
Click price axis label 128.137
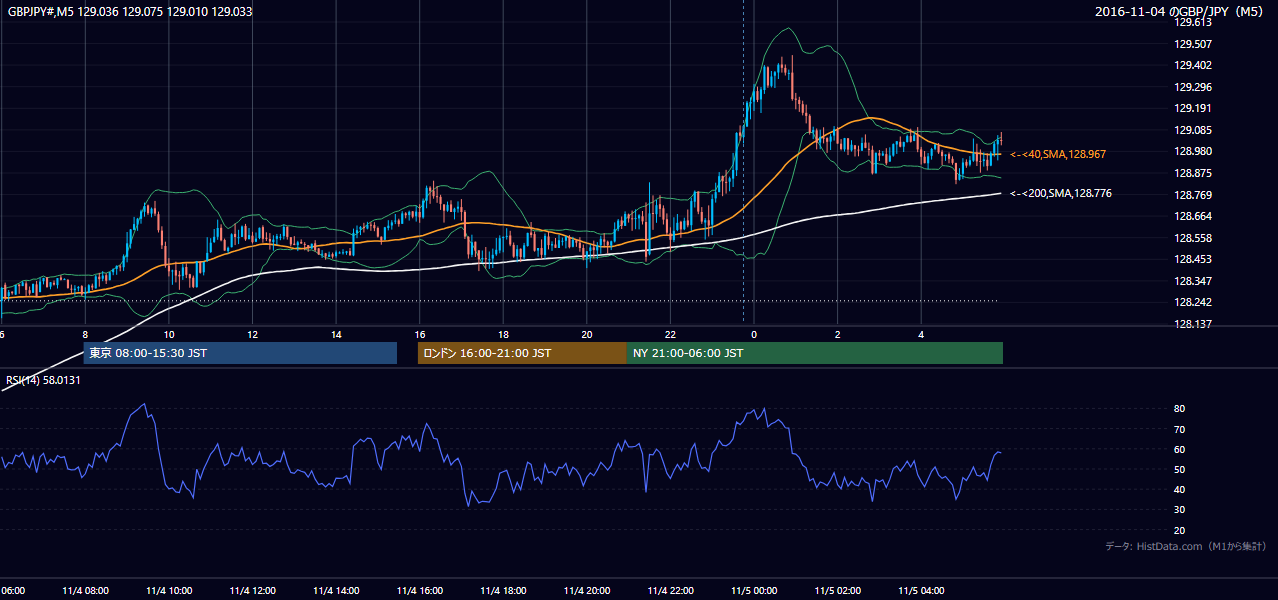pyautogui.click(x=1193, y=324)
